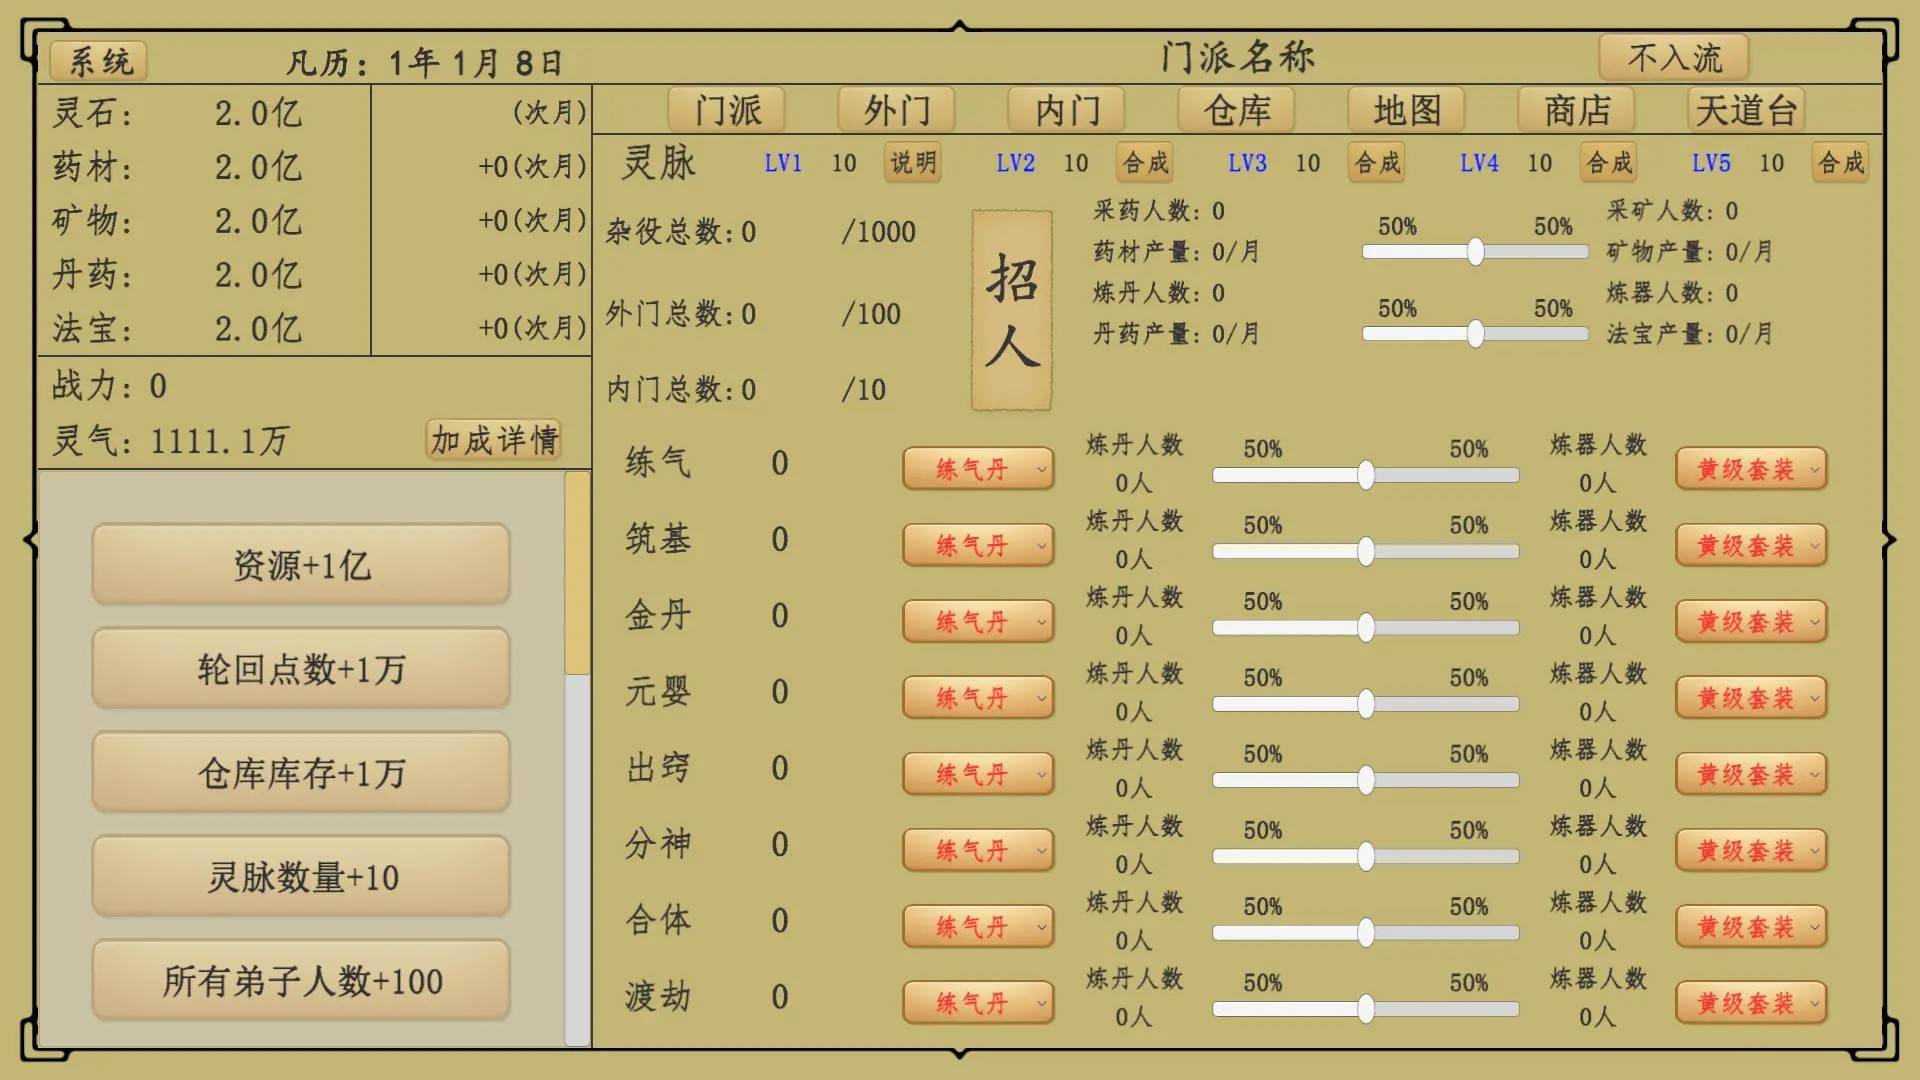Switch to the 仓库 tab
This screenshot has height=1080, width=1920.
point(1237,110)
